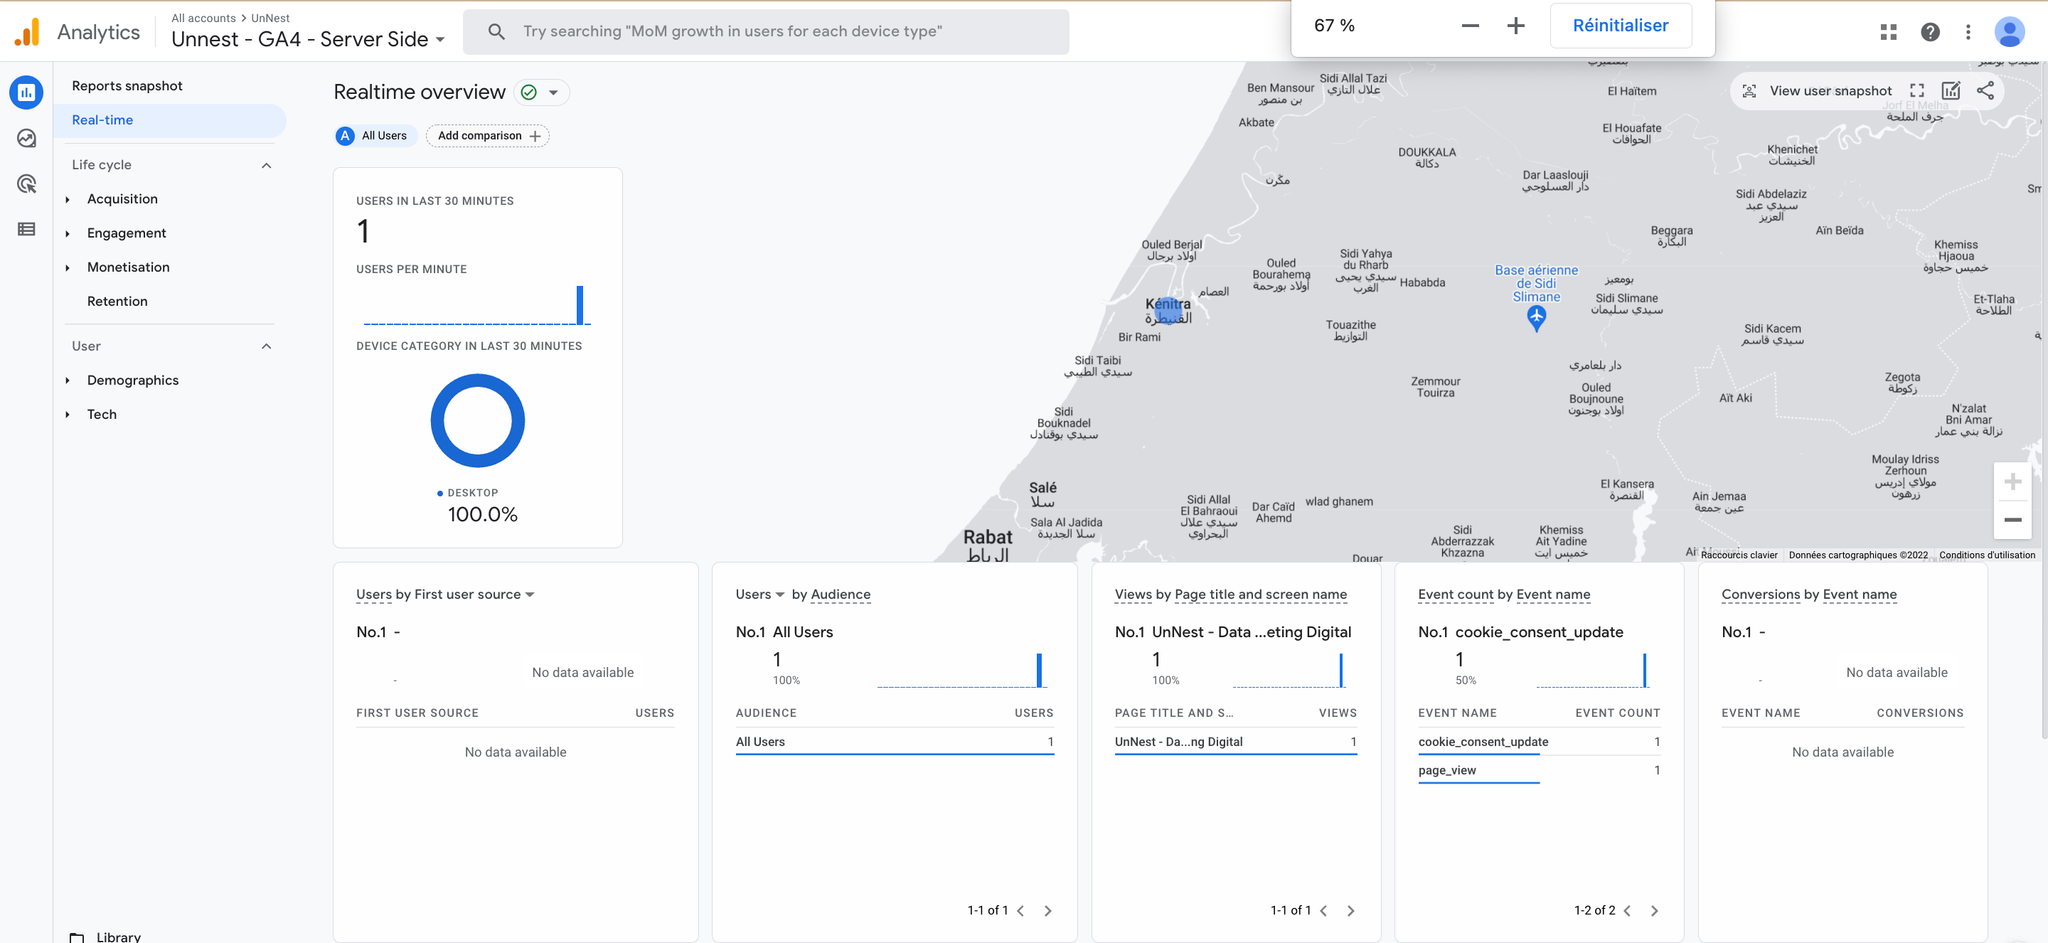This screenshot has height=943, width=2048.
Task: Select the Real-time report
Action: 170,120
